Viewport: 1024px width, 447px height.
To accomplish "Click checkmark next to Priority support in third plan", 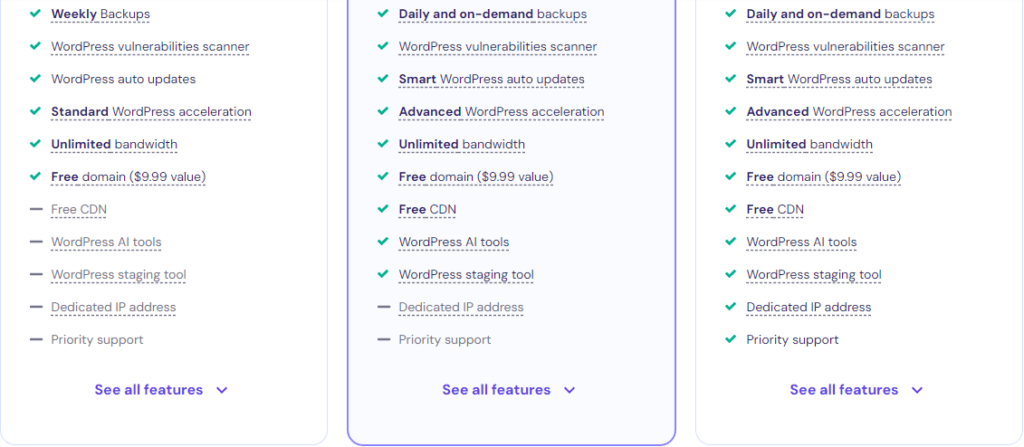I will (x=731, y=339).
